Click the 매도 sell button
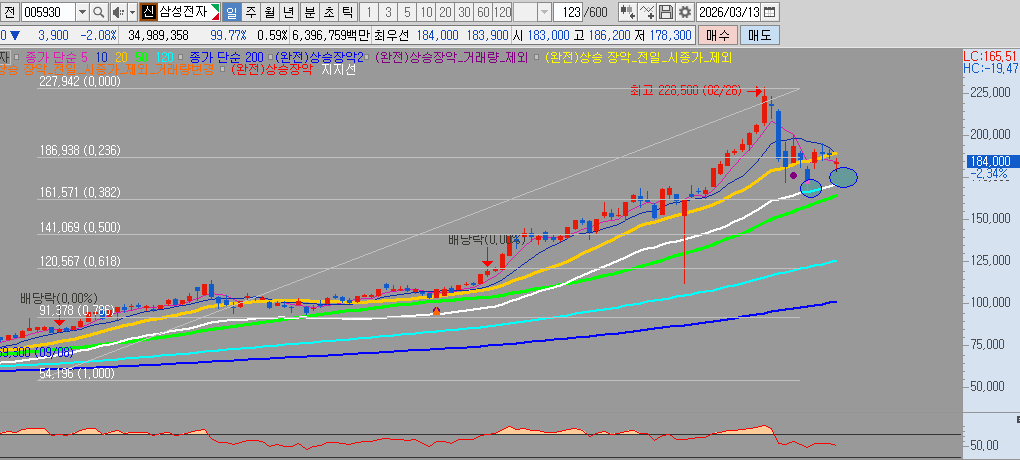The height and width of the screenshot is (460, 1020). click(x=759, y=35)
